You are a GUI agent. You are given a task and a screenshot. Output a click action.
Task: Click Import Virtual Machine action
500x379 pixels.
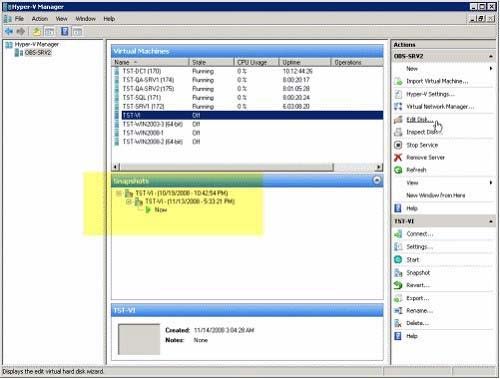pyautogui.click(x=437, y=81)
